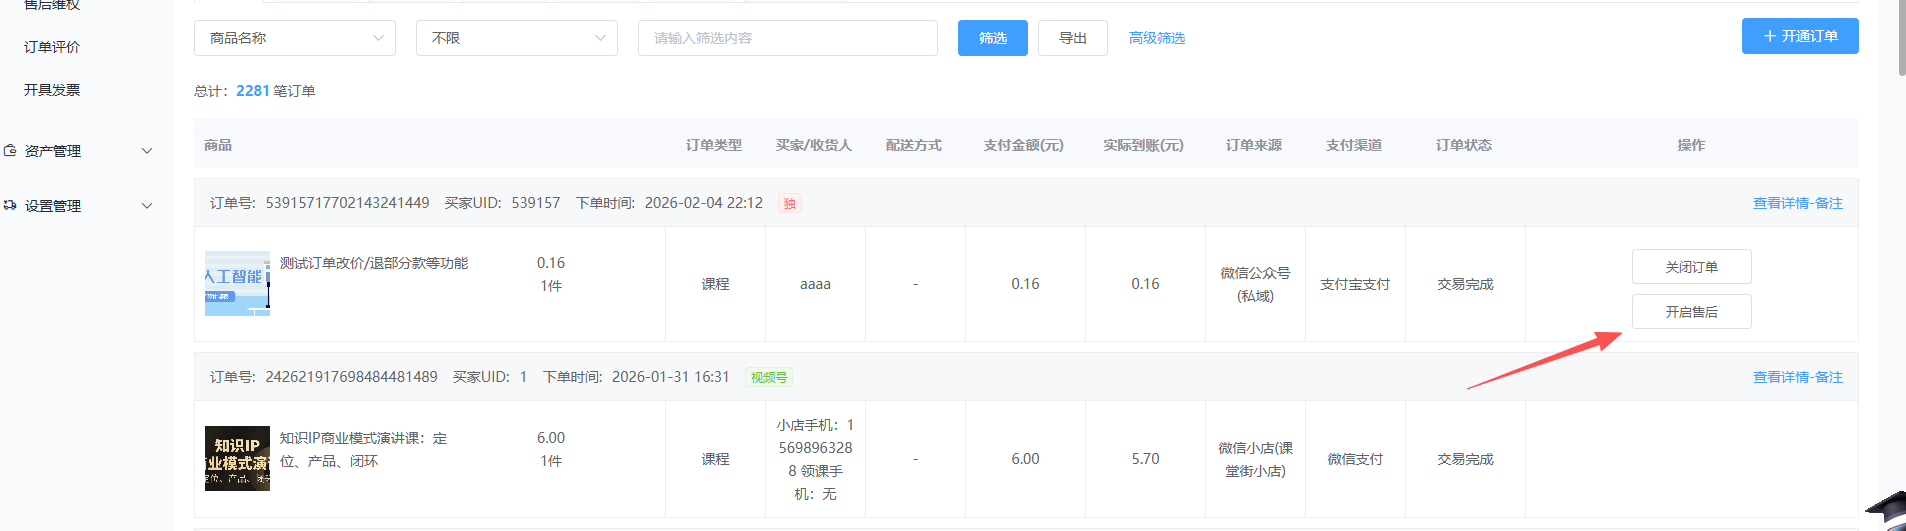Screen dimensions: 1906x531
Task: Click order number 53915717702143241449
Action: (348, 203)
